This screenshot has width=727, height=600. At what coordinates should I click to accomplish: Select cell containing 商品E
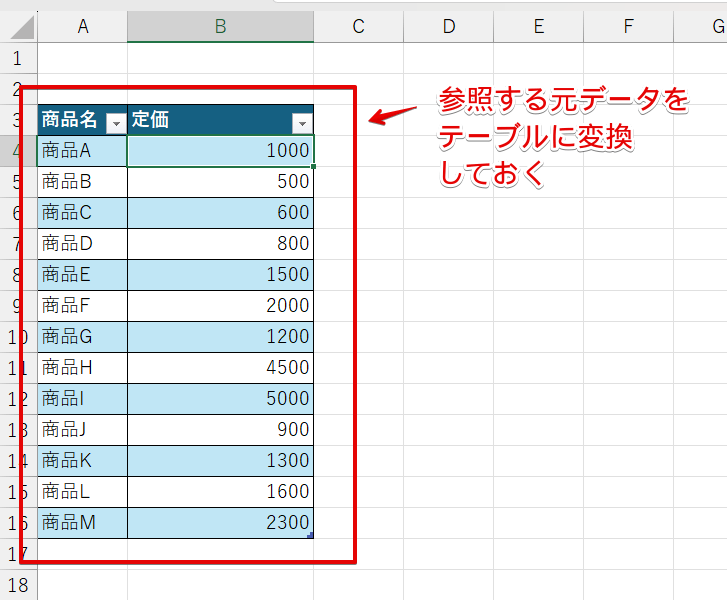(x=83, y=275)
